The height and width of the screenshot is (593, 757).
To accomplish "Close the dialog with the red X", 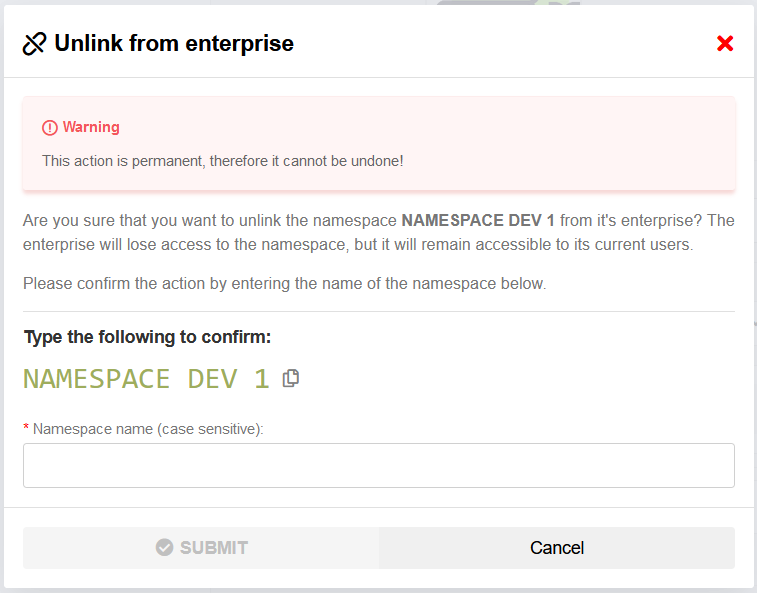I will [726, 43].
